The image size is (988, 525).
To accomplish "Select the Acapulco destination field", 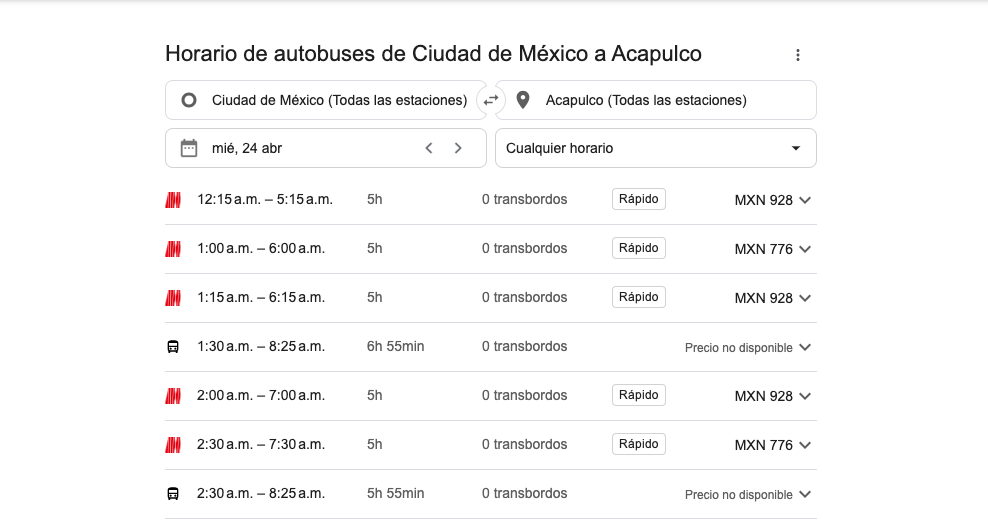I will (656, 100).
